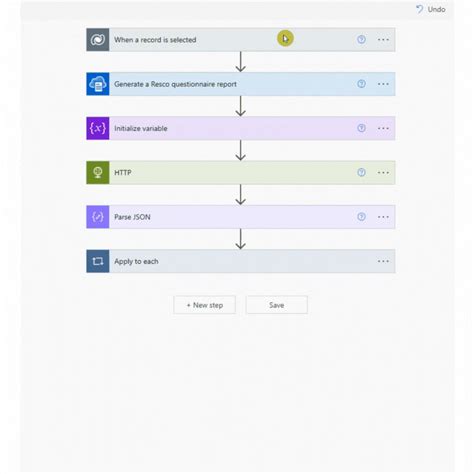474x474 pixels.
Task: Open the ellipsis menu on HTTP step
Action: tap(383, 172)
